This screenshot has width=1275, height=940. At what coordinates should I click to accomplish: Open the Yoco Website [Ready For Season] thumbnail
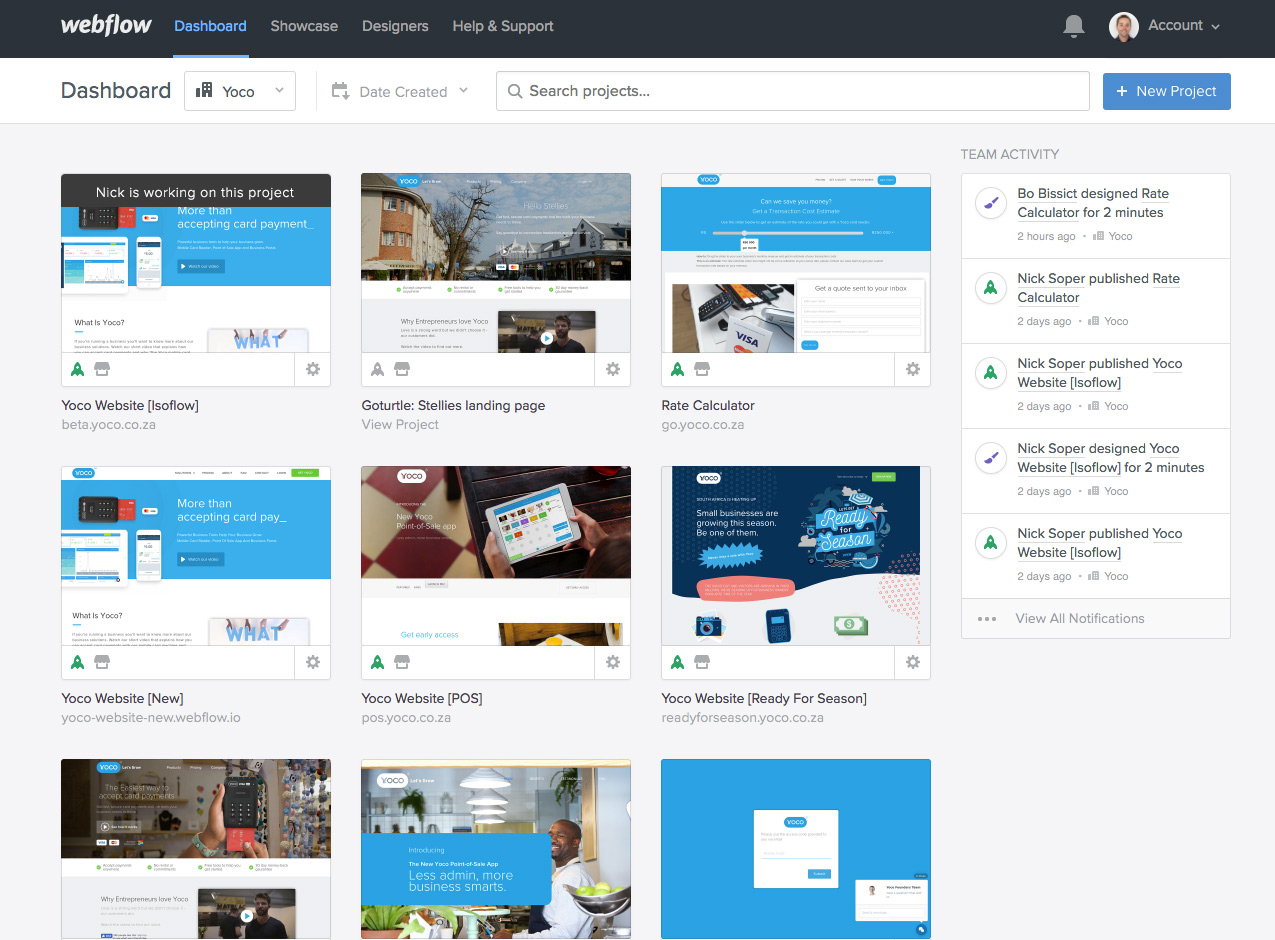tap(796, 556)
